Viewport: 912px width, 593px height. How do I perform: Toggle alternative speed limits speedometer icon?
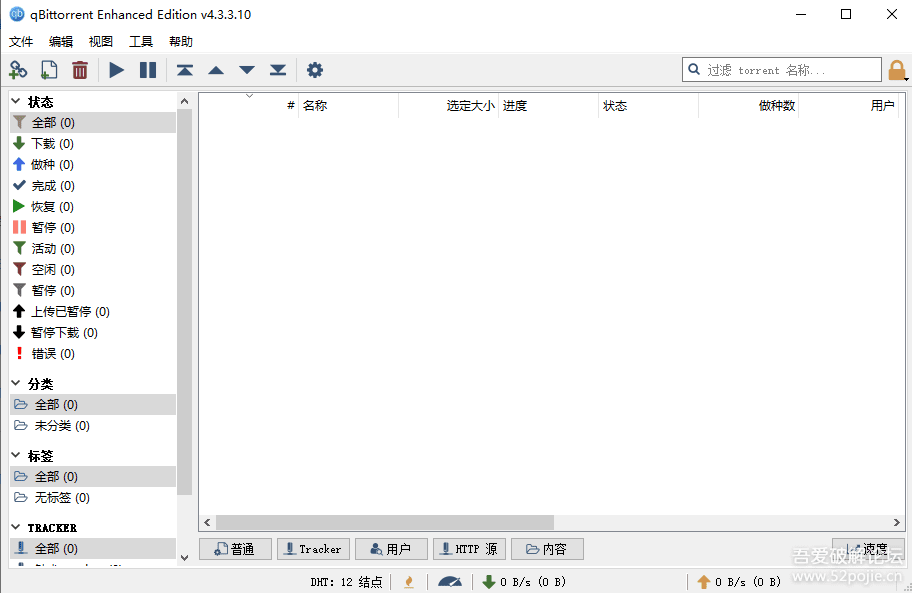pyautogui.click(x=450, y=582)
